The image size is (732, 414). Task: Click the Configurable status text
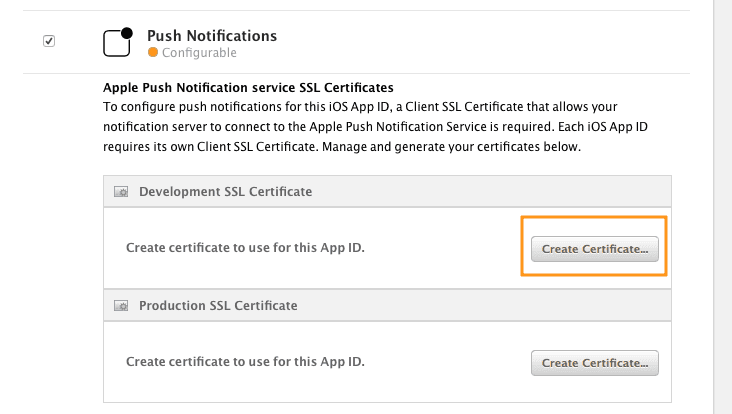pyautogui.click(x=199, y=53)
